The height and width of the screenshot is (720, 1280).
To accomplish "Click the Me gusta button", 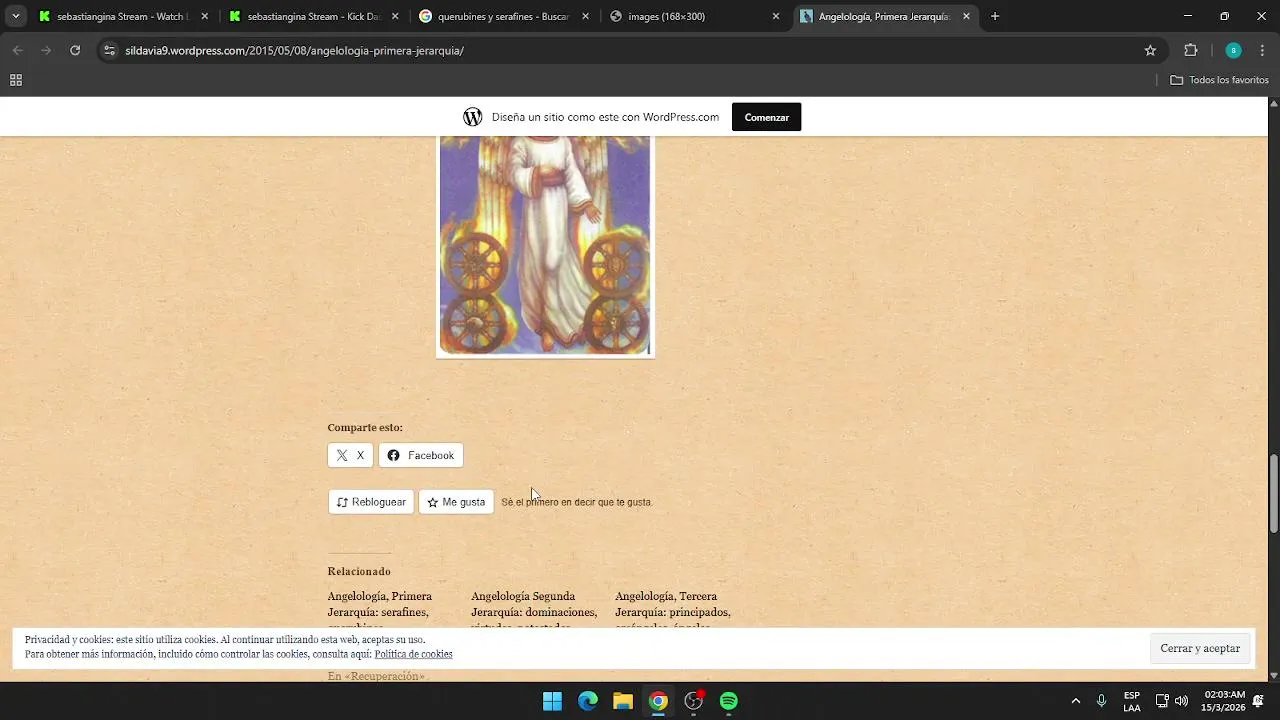I will [x=456, y=502].
